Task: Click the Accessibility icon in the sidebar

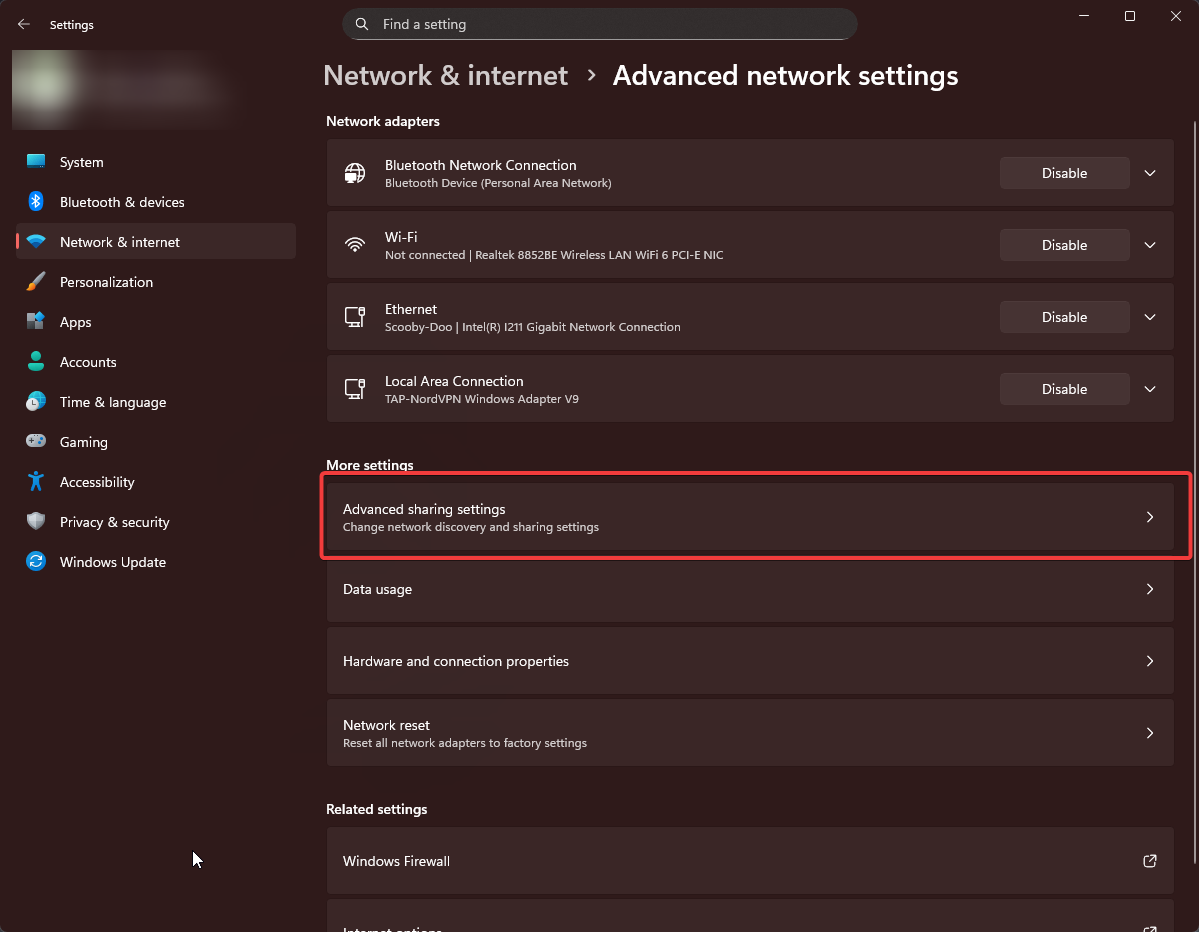Action: click(x=36, y=481)
